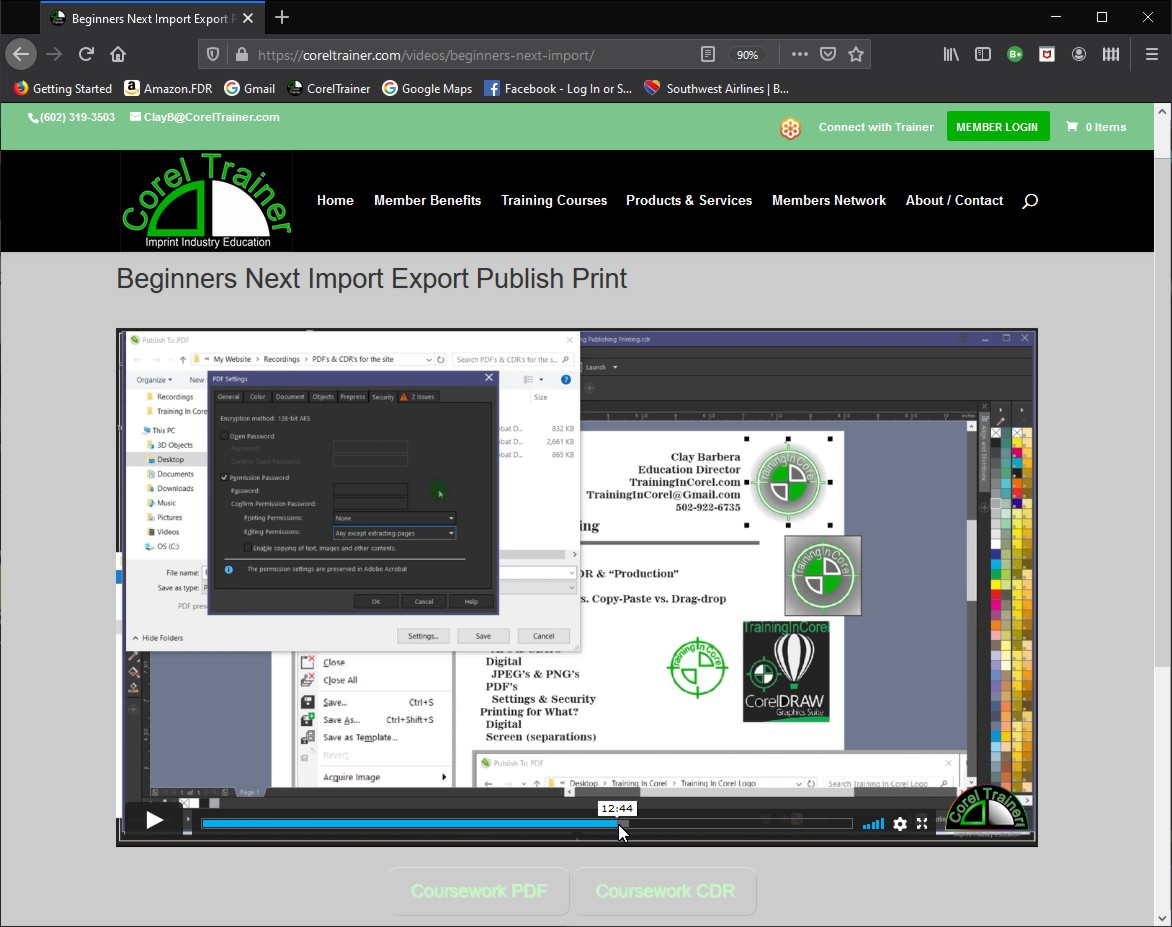The height and width of the screenshot is (927, 1172).
Task: Open Amazon.FDR bookmark
Action: pos(168,88)
